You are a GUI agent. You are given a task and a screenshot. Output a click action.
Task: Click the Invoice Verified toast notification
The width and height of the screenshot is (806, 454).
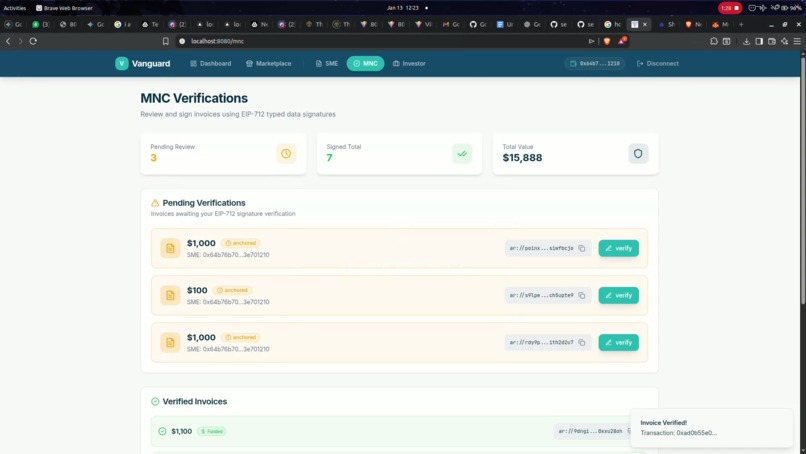click(711, 428)
